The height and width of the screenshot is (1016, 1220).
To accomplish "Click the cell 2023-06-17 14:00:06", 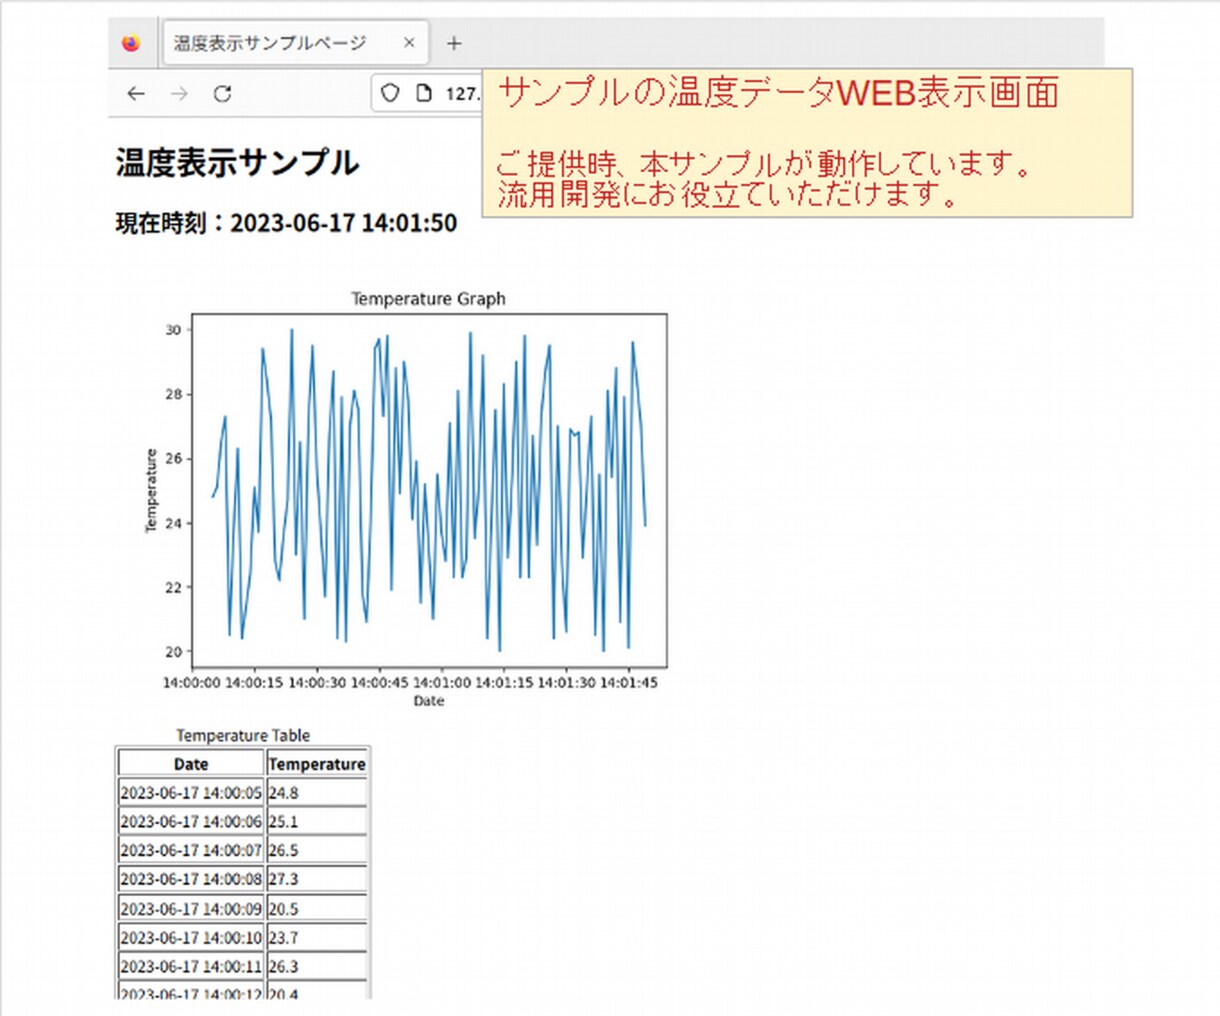I will click(x=191, y=822).
